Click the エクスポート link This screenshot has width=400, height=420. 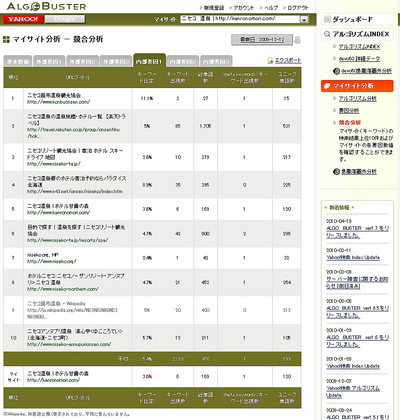pyautogui.click(x=288, y=60)
